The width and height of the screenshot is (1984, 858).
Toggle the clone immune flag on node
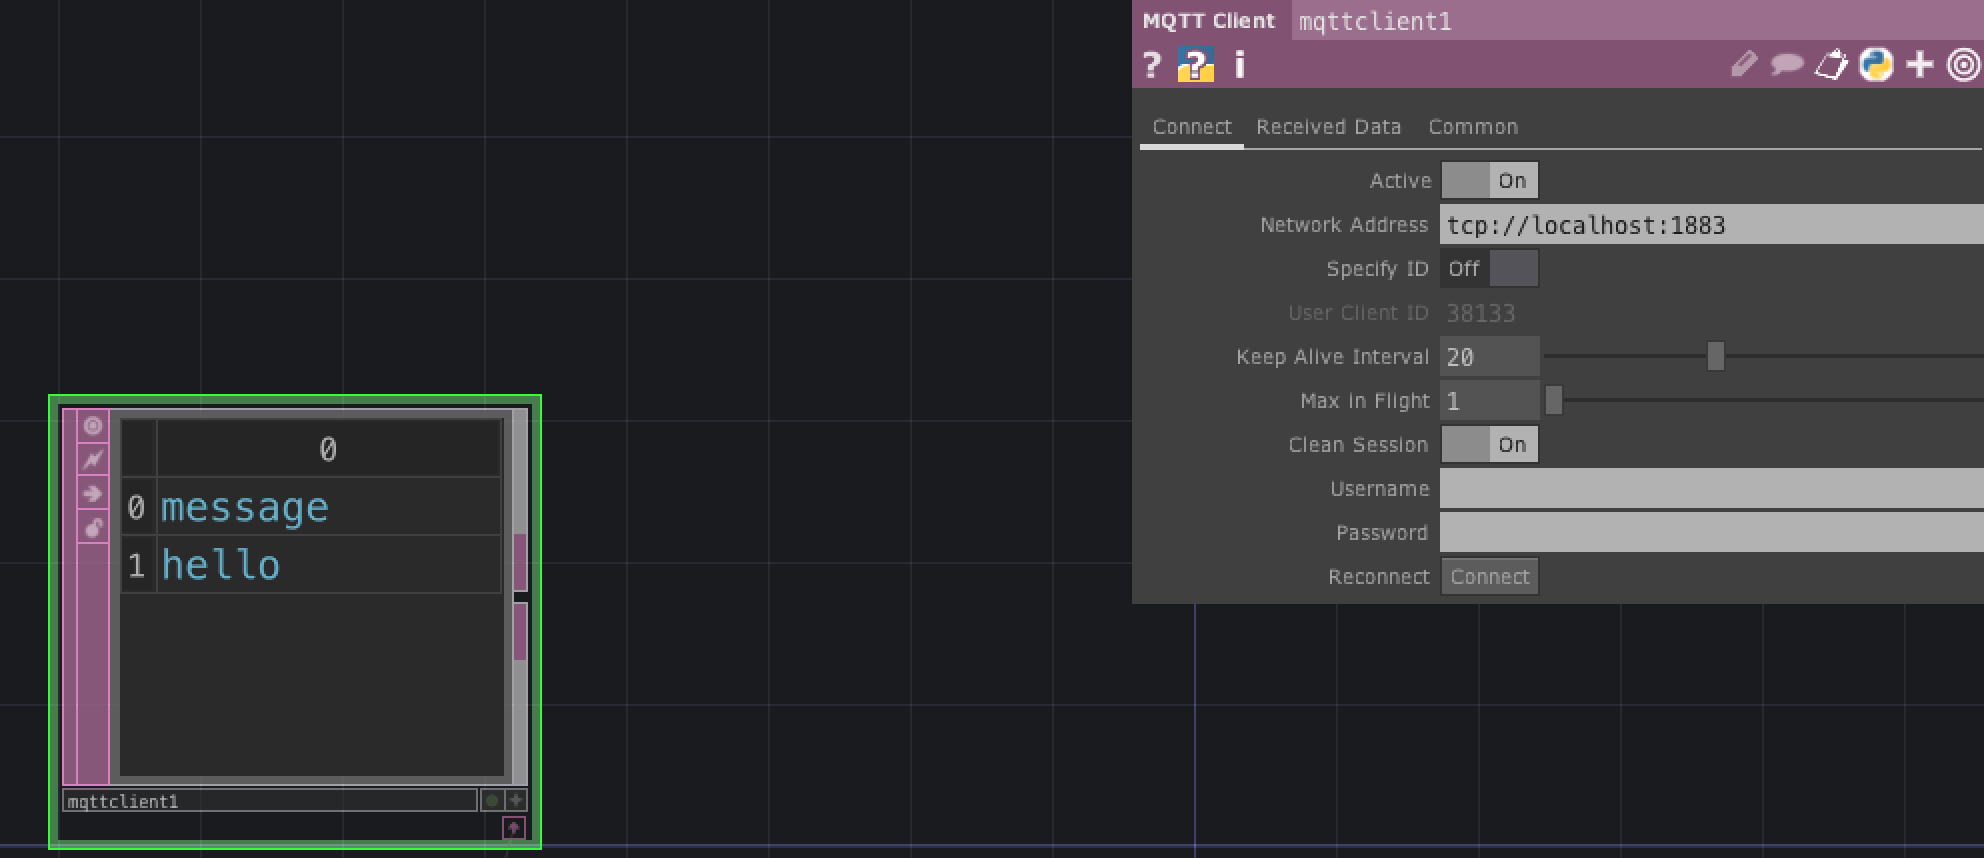(93, 460)
